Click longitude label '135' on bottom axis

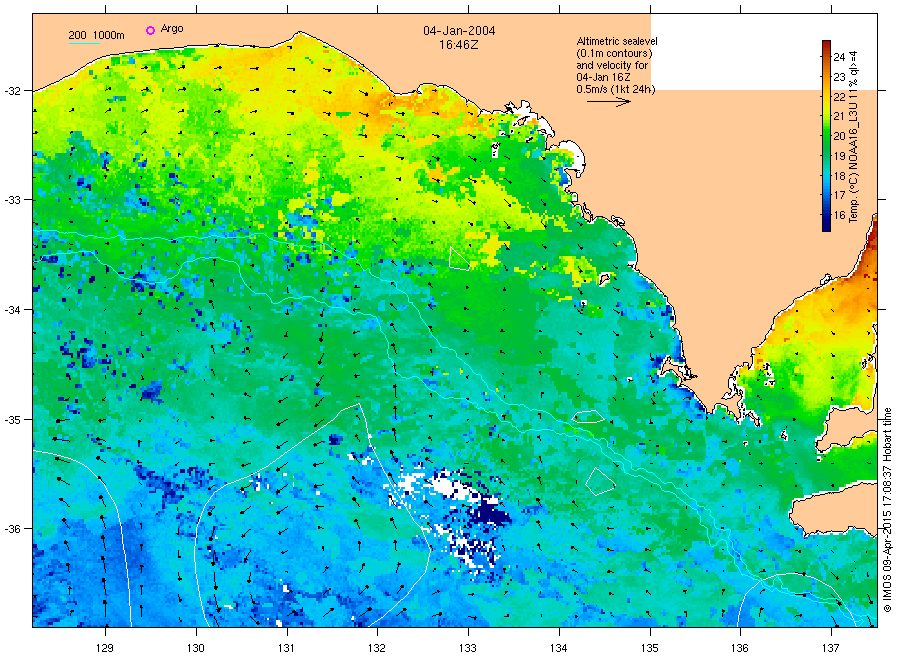tap(650, 648)
